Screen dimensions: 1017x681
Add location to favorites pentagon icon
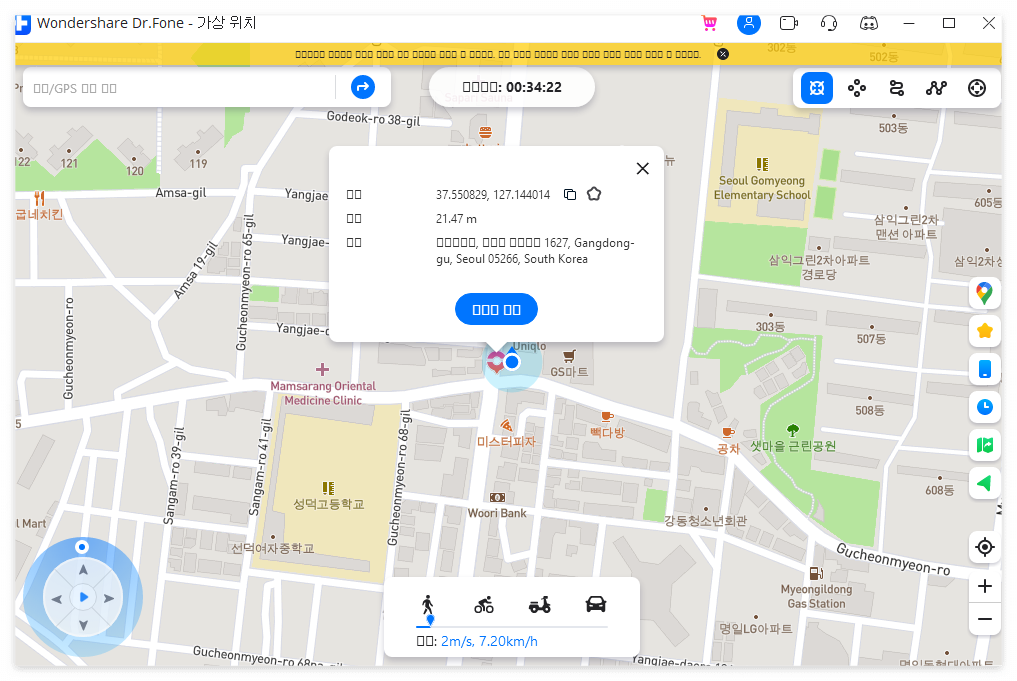click(x=593, y=194)
